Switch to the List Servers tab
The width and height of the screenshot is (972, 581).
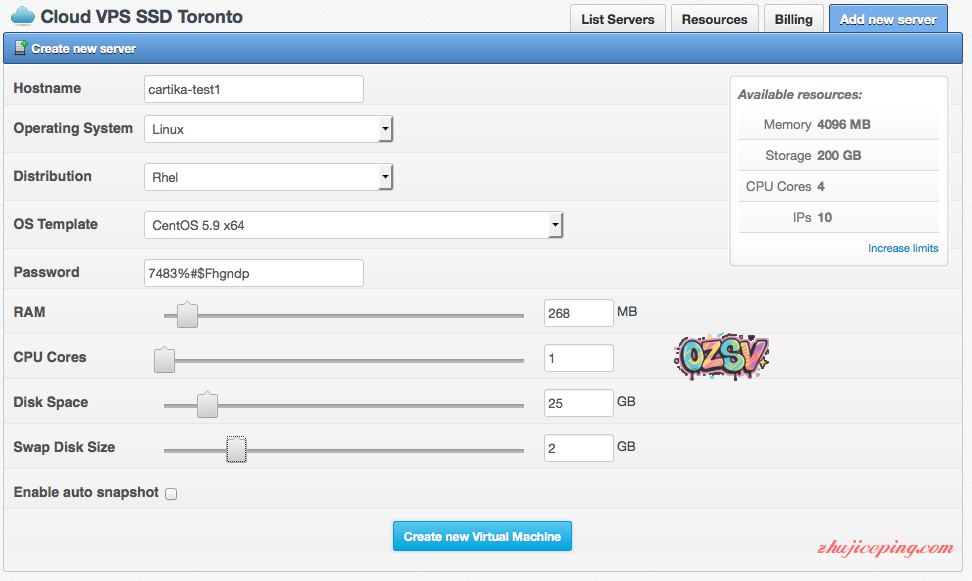pos(617,19)
